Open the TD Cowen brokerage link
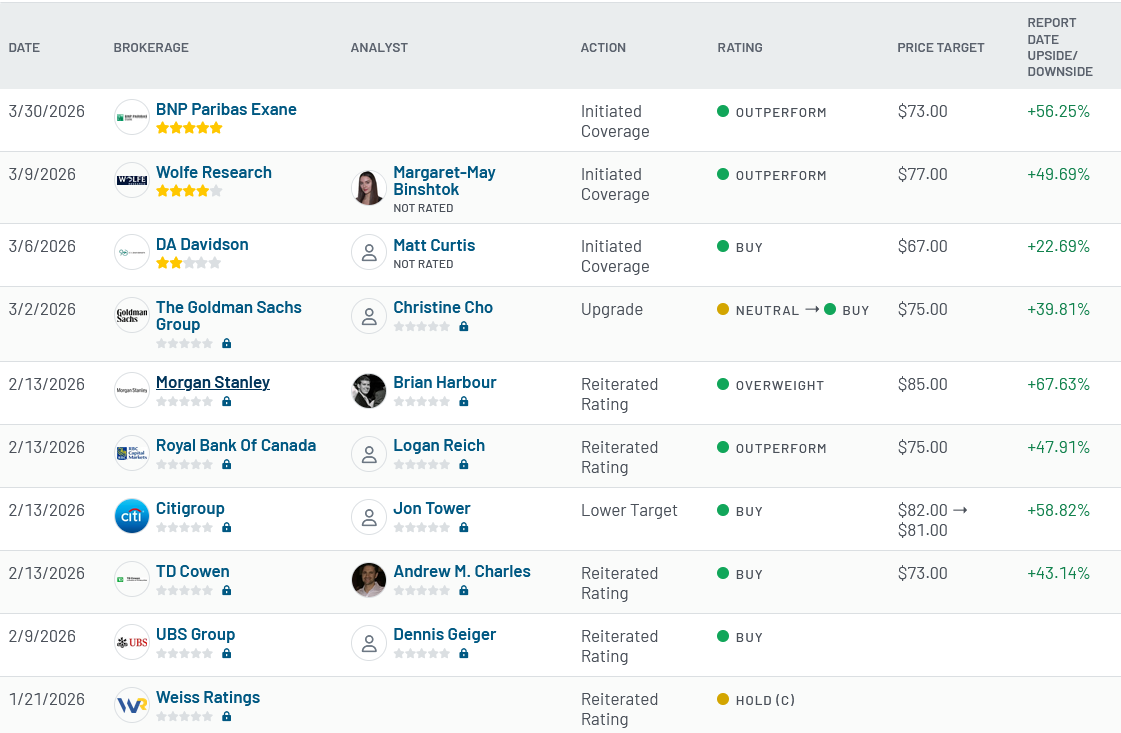This screenshot has height=733, width=1121. pos(193,571)
